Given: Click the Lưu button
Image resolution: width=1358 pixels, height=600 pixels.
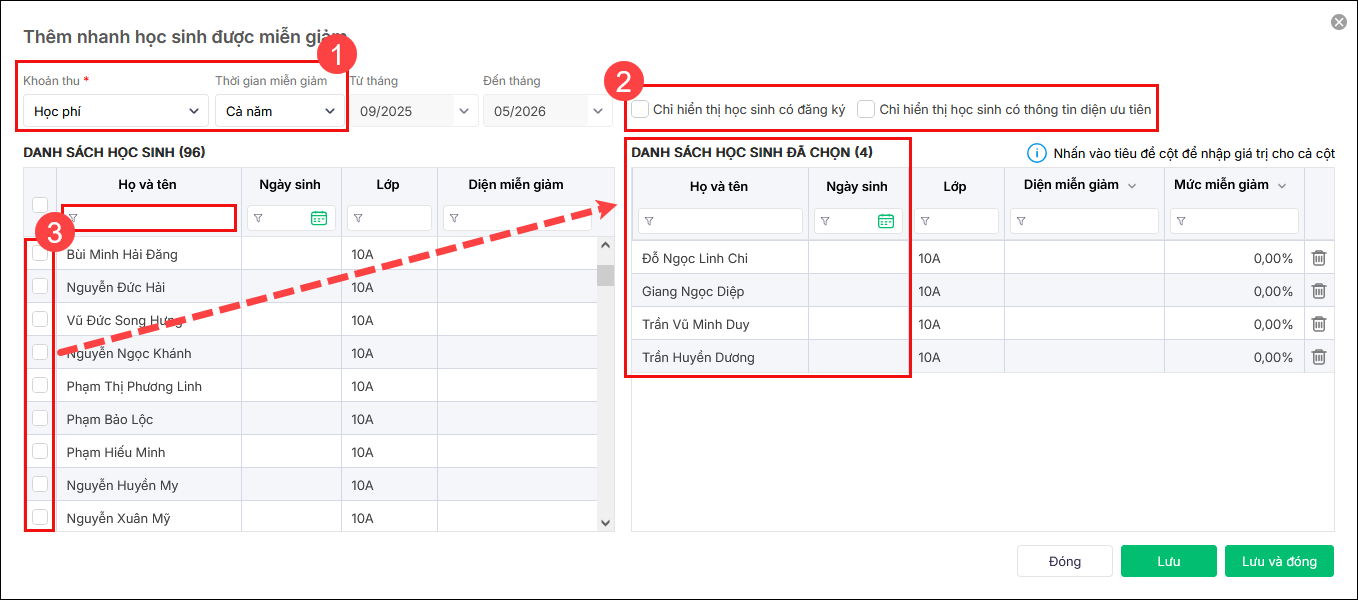Looking at the screenshot, I should pyautogui.click(x=1168, y=561).
